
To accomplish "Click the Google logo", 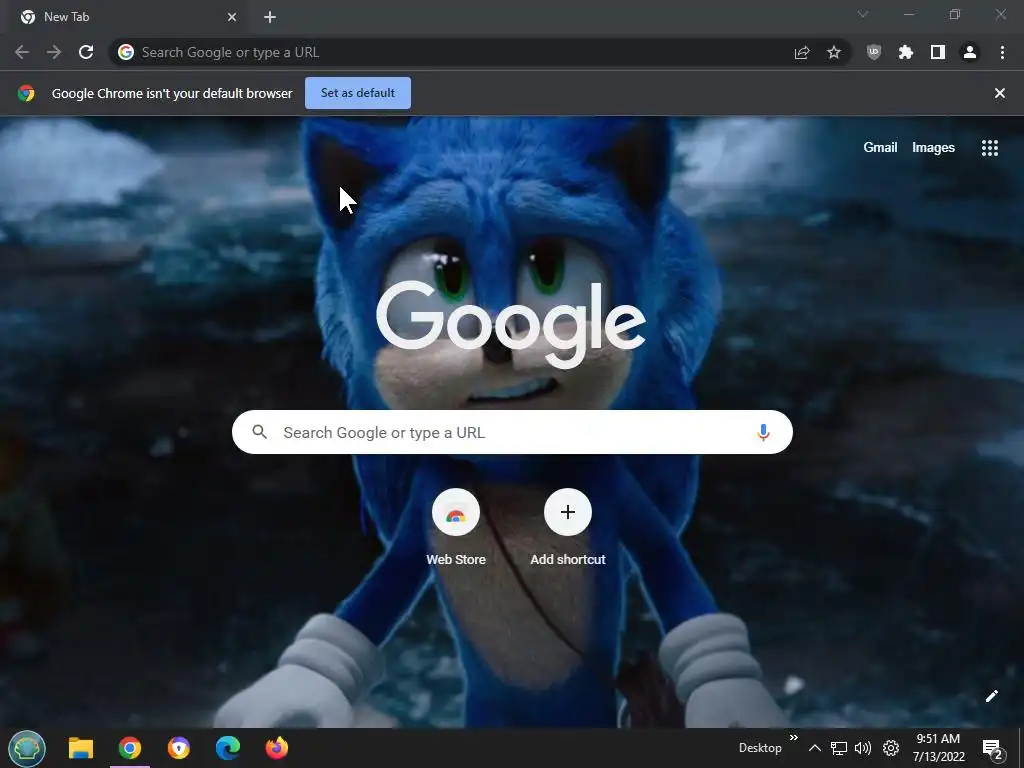I will click(x=511, y=323).
